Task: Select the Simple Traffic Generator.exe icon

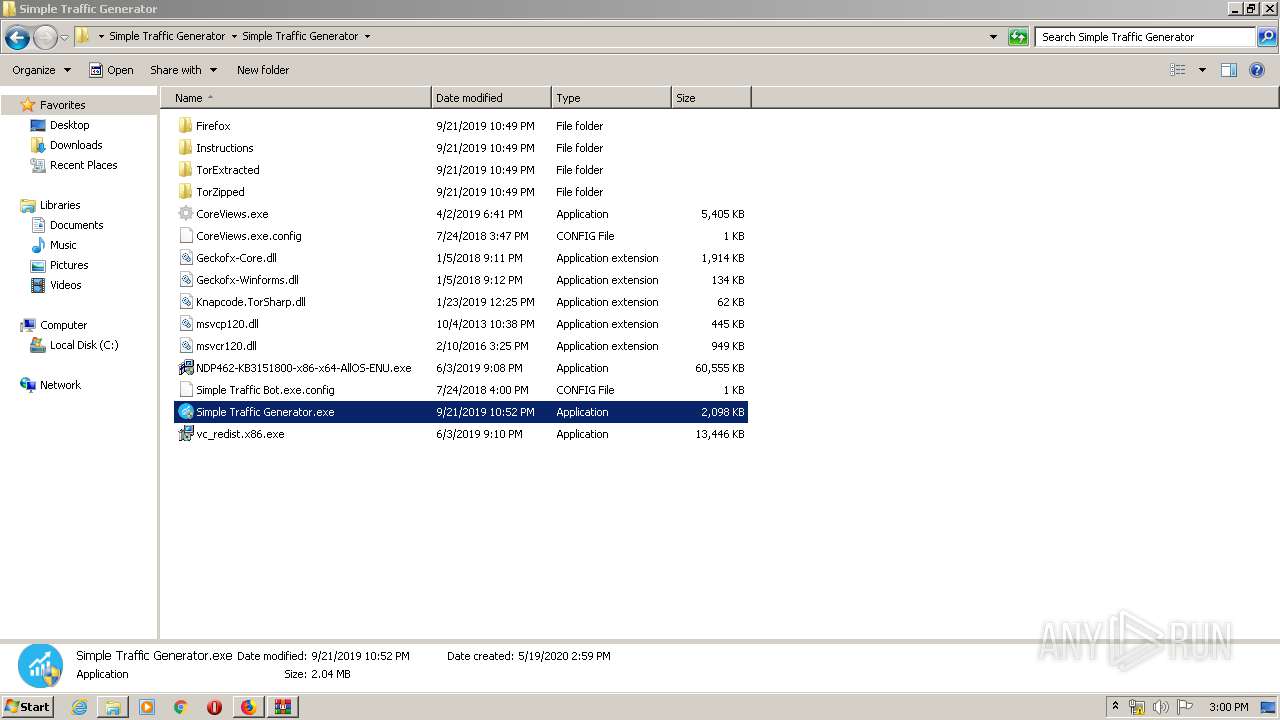Action: click(185, 412)
